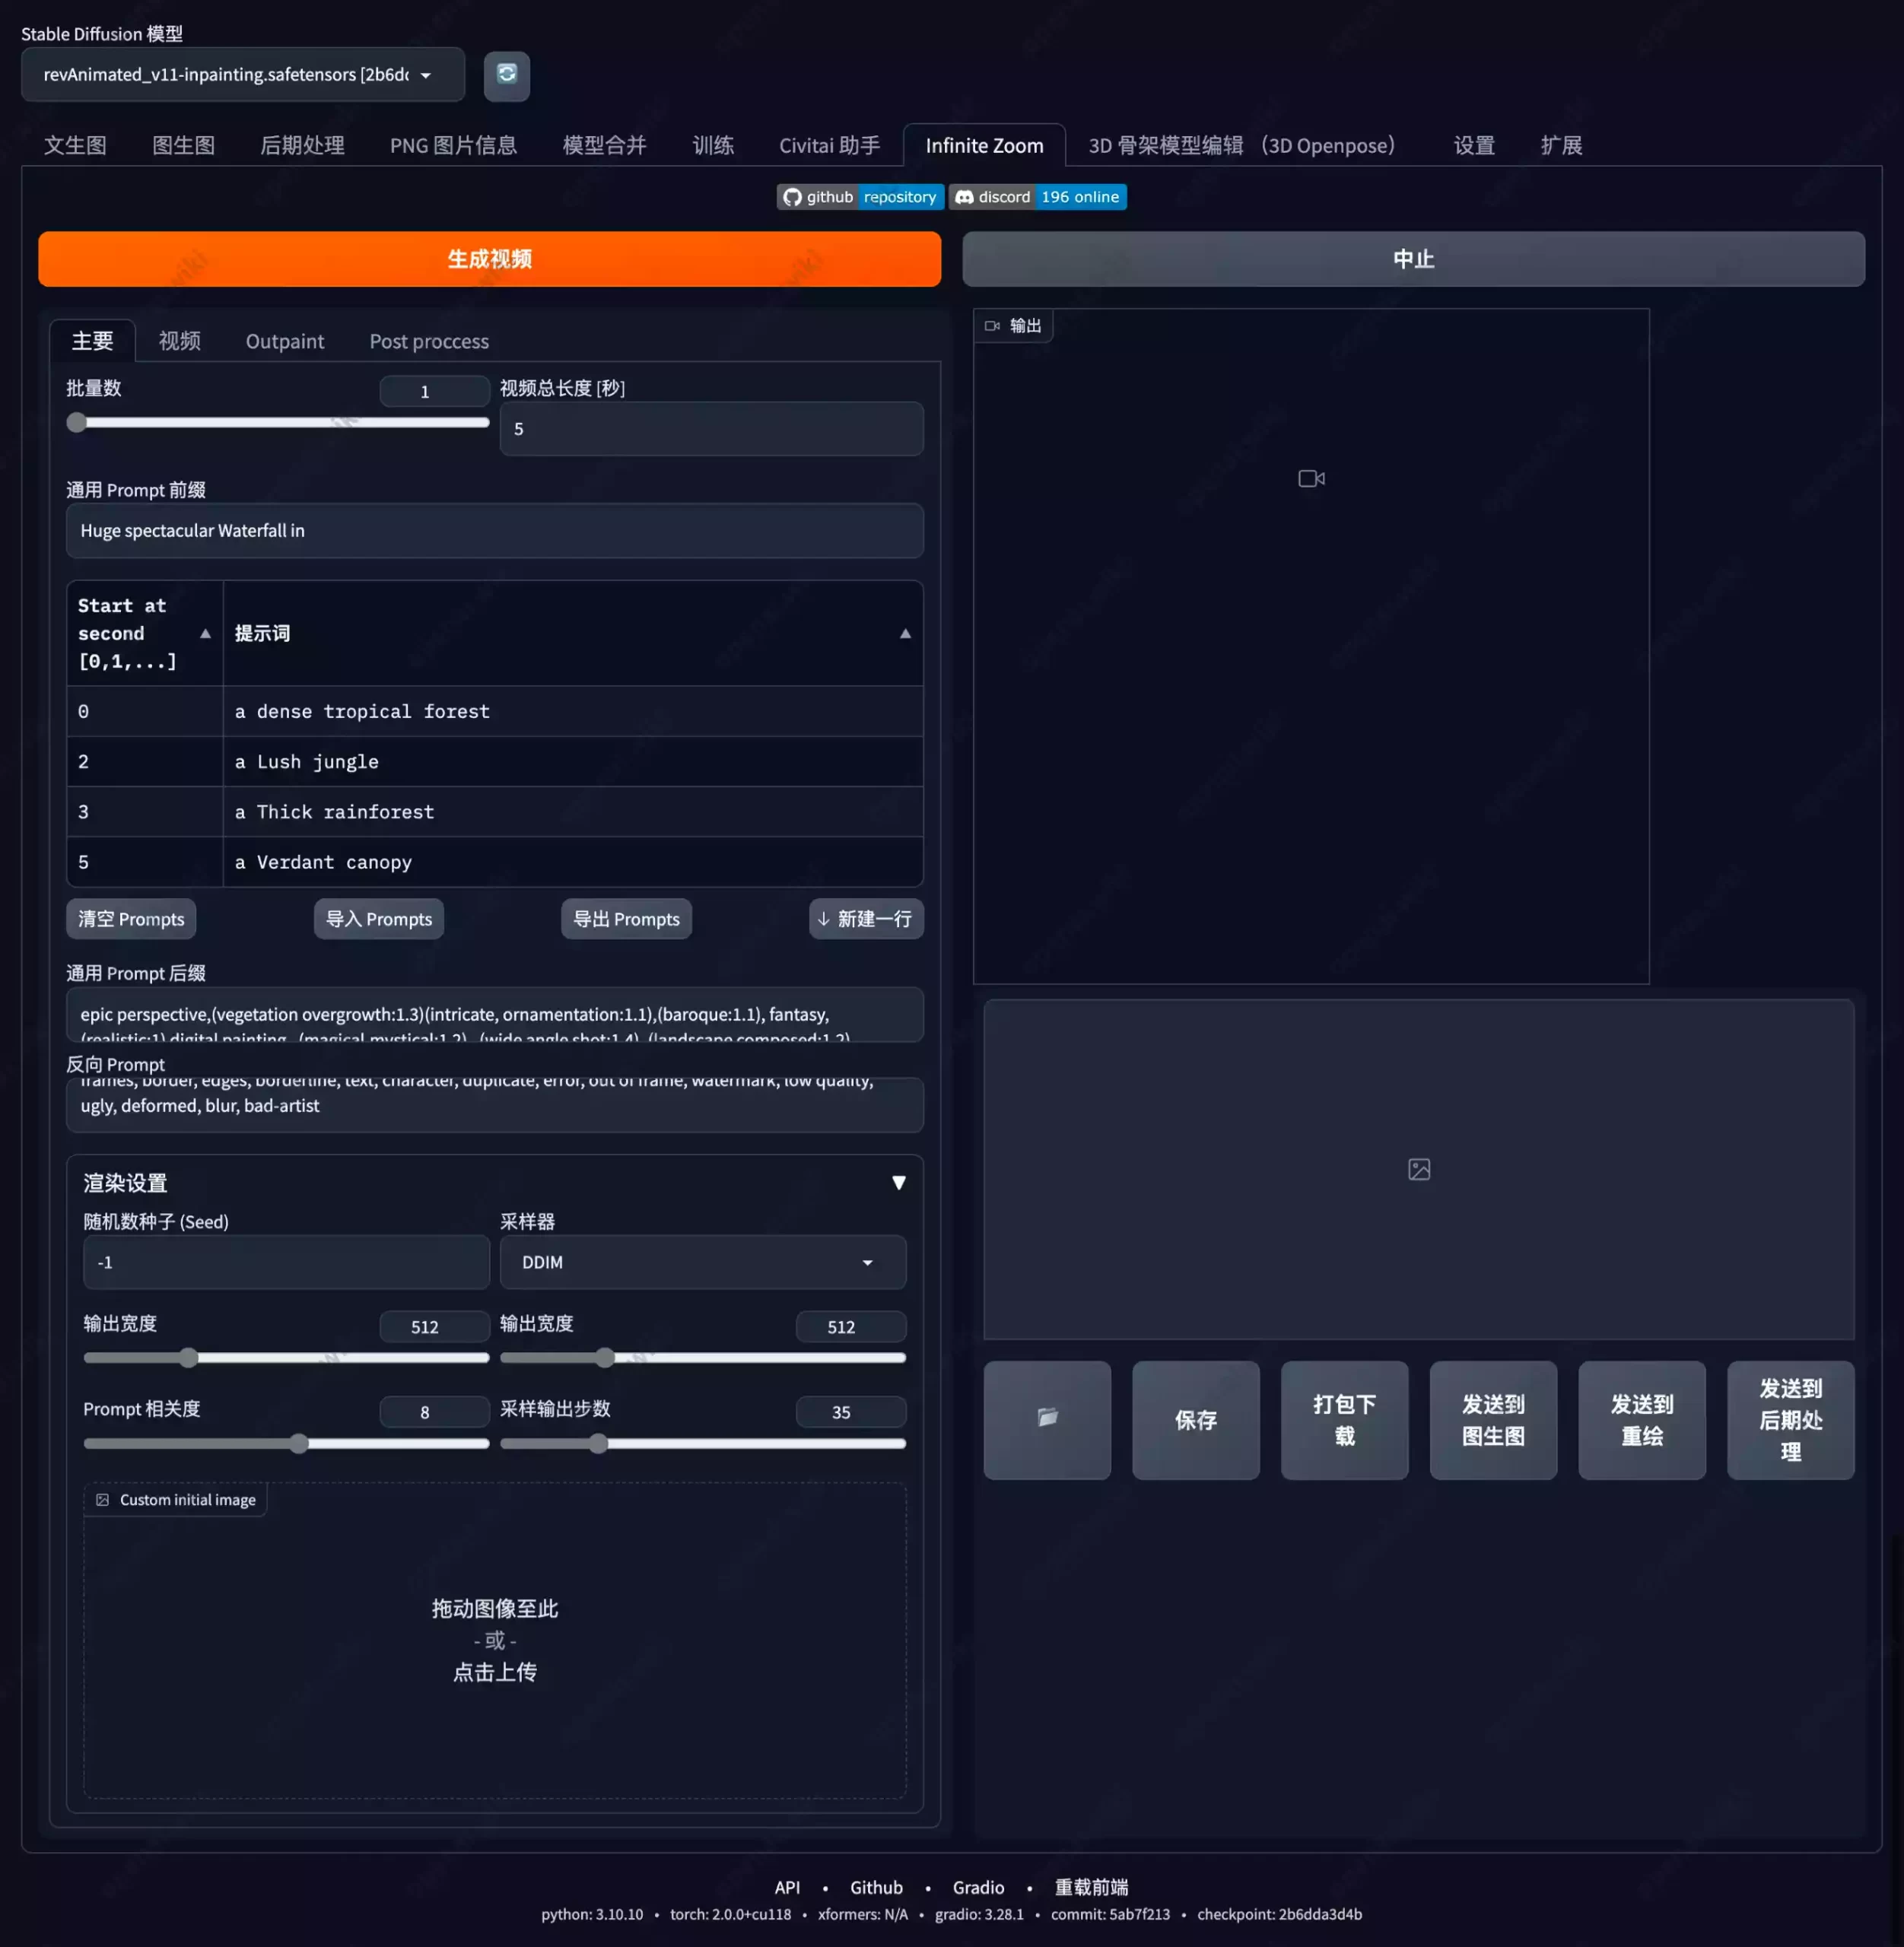This screenshot has height=1947, width=1904.
Task: Click the 中止 button
Action: click(1413, 259)
